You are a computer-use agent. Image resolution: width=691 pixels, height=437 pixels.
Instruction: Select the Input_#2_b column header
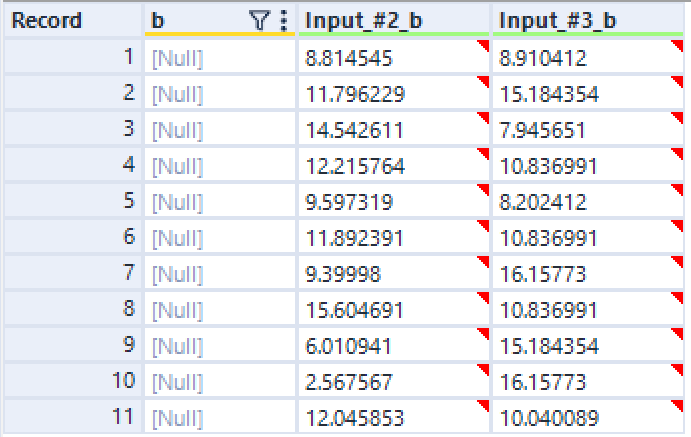(x=394, y=20)
